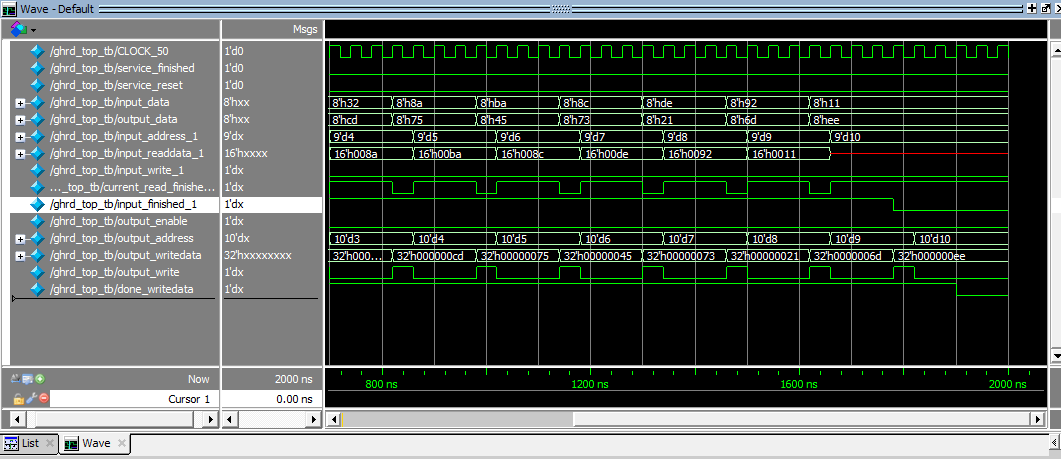
Task: Click the wrench edit cursor icon
Action: click(x=30, y=399)
